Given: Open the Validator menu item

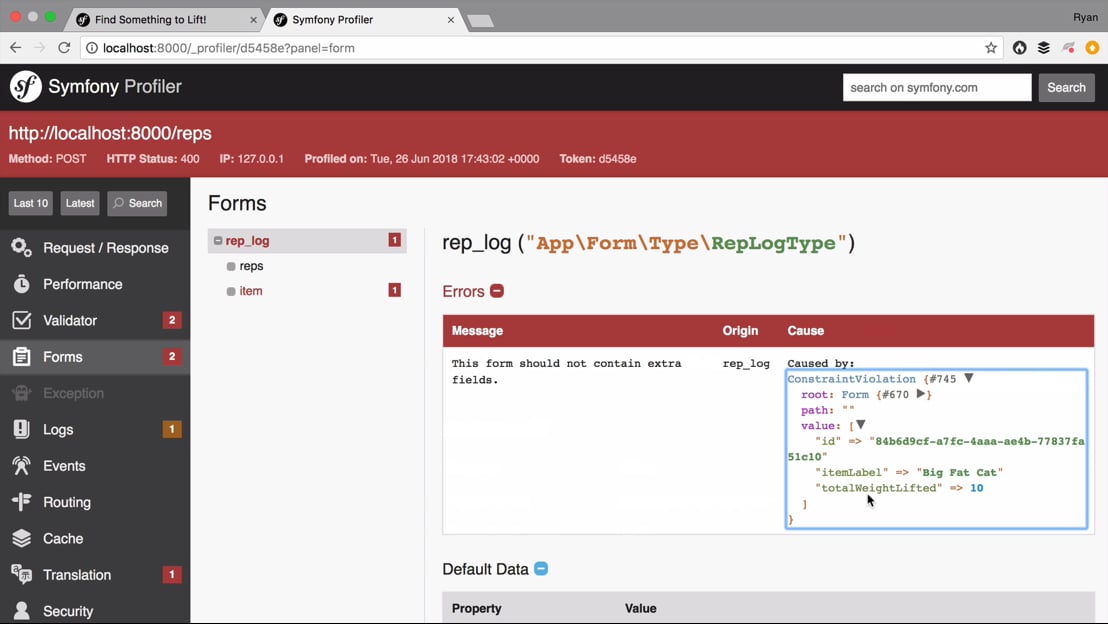Looking at the screenshot, I should pos(95,320).
